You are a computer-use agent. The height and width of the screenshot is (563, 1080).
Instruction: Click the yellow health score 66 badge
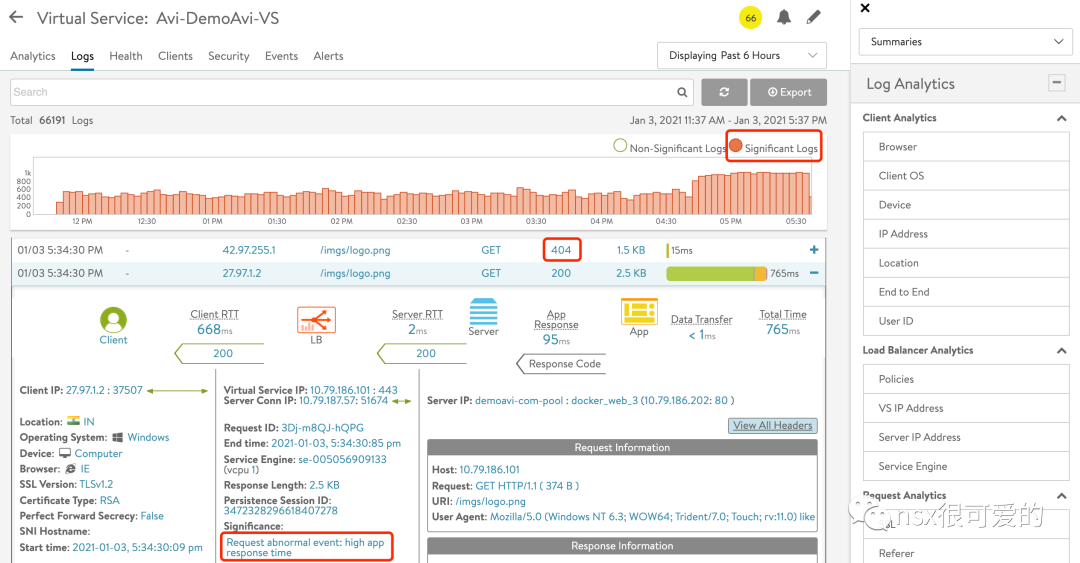(751, 18)
